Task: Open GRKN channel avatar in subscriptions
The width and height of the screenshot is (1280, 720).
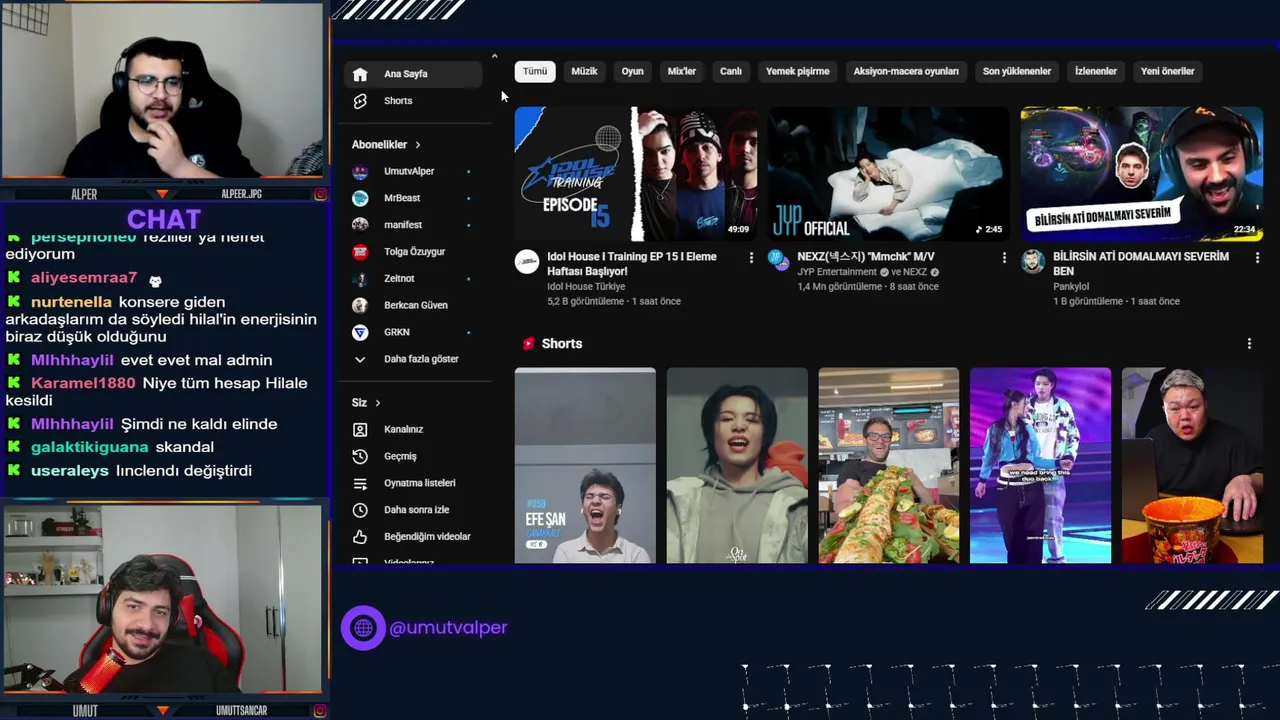Action: click(x=360, y=332)
